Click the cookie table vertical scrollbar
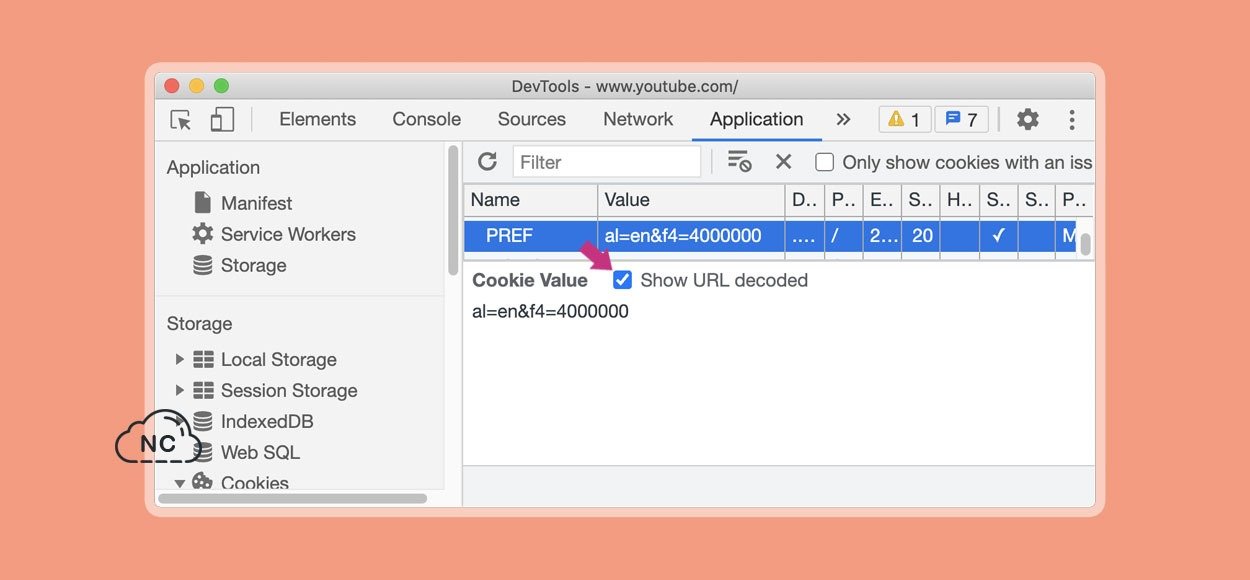 1085,244
